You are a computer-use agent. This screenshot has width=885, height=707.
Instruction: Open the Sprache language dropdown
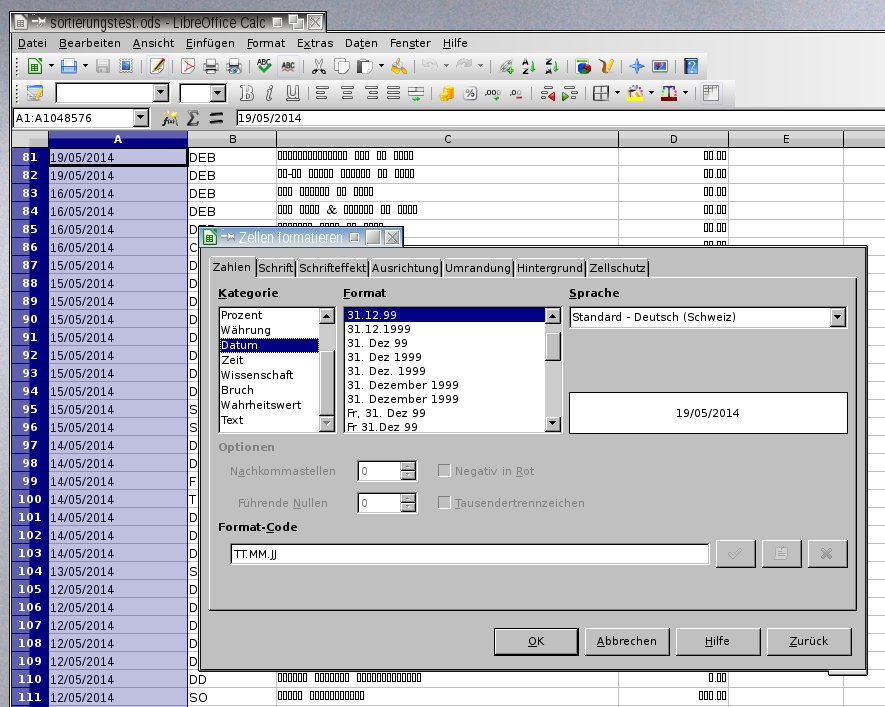coord(838,317)
